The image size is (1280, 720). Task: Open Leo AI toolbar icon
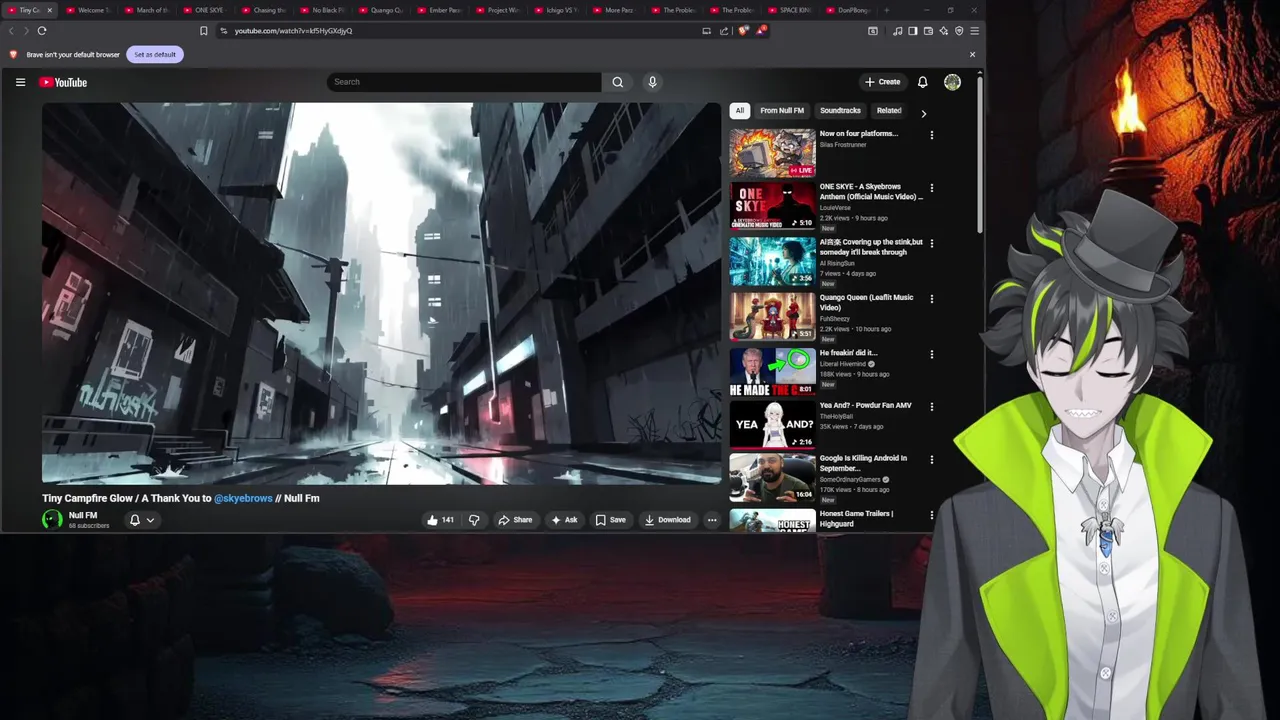tap(943, 31)
